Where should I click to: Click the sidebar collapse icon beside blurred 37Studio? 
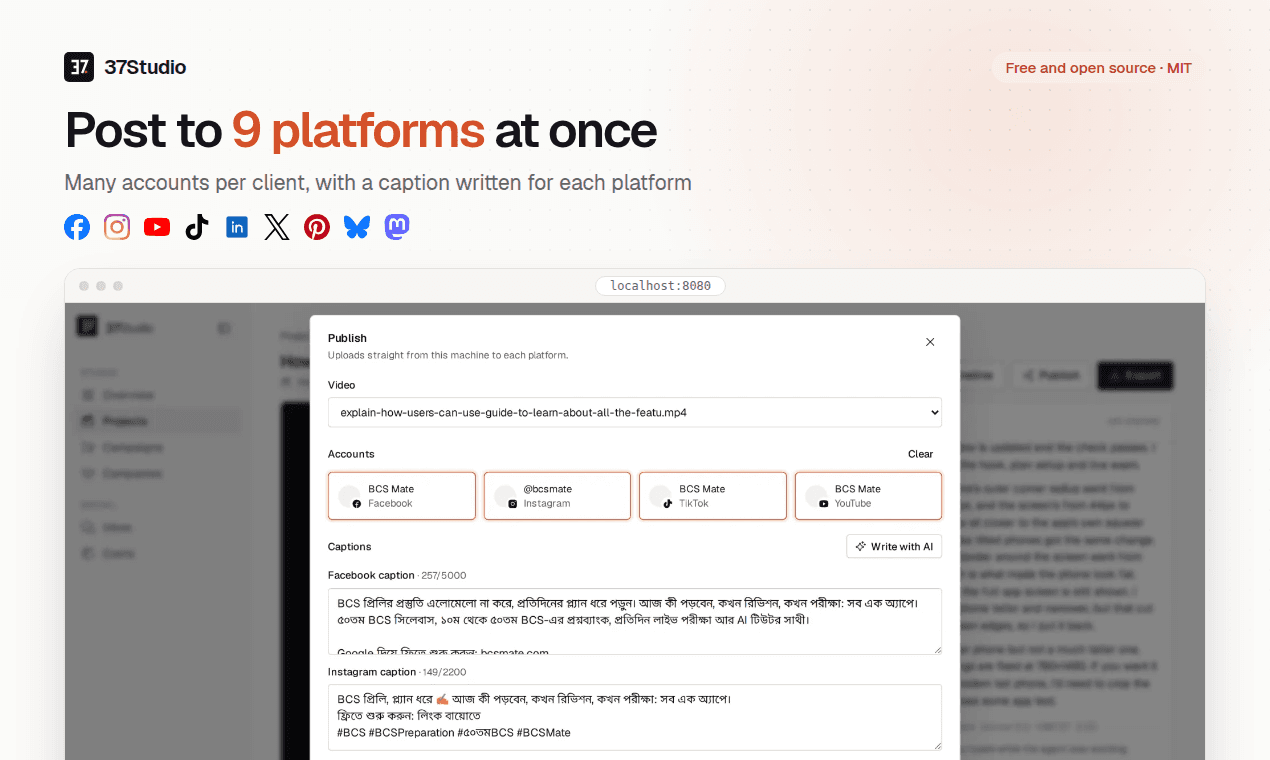[224, 328]
